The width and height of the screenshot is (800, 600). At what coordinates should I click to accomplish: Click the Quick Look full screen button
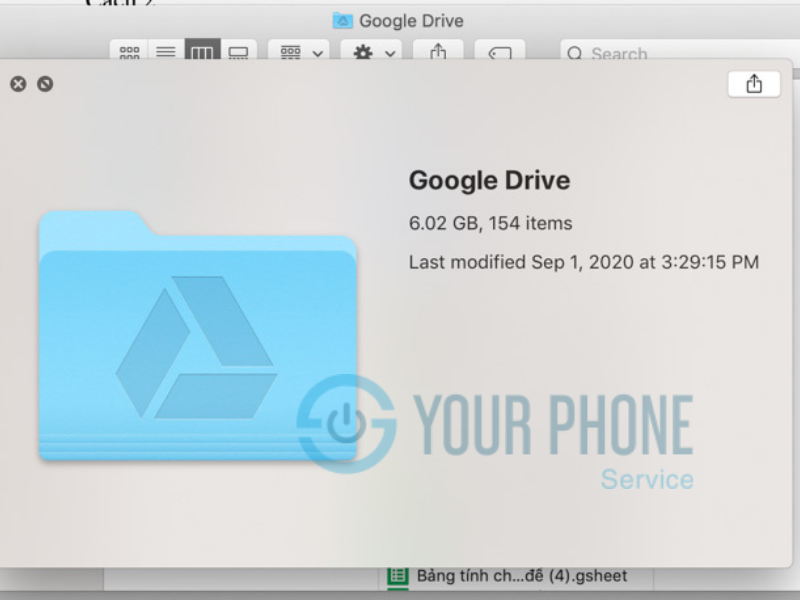[45, 84]
